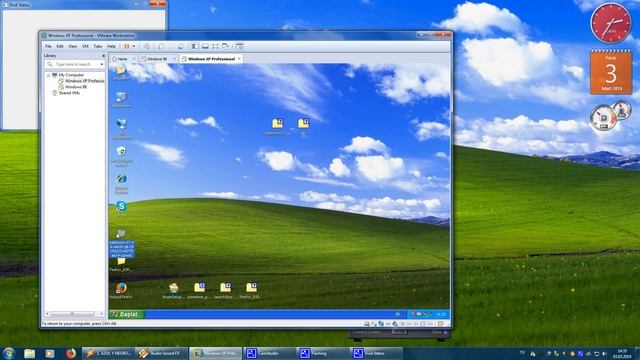Open Windows Media Player from host taskbar
640x360 pixels.
click(50, 353)
